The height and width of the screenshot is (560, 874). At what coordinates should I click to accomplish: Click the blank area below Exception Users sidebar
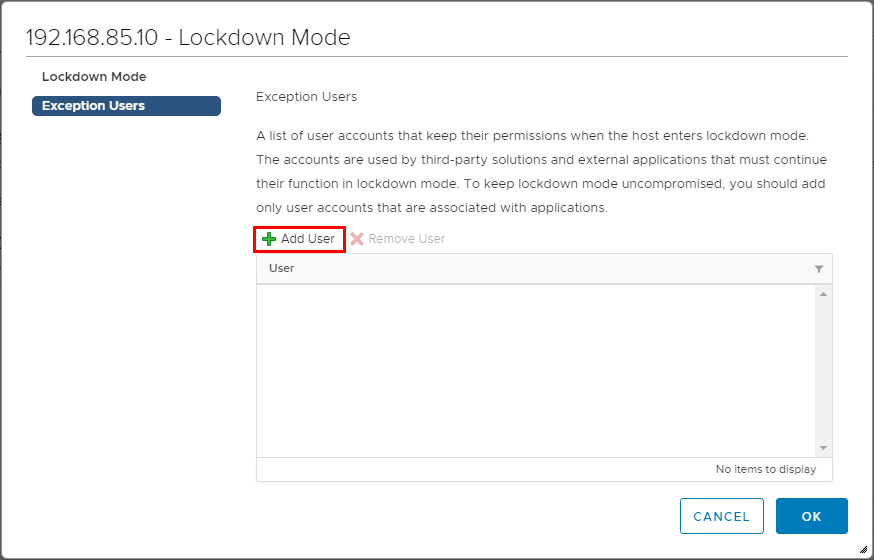(126, 300)
